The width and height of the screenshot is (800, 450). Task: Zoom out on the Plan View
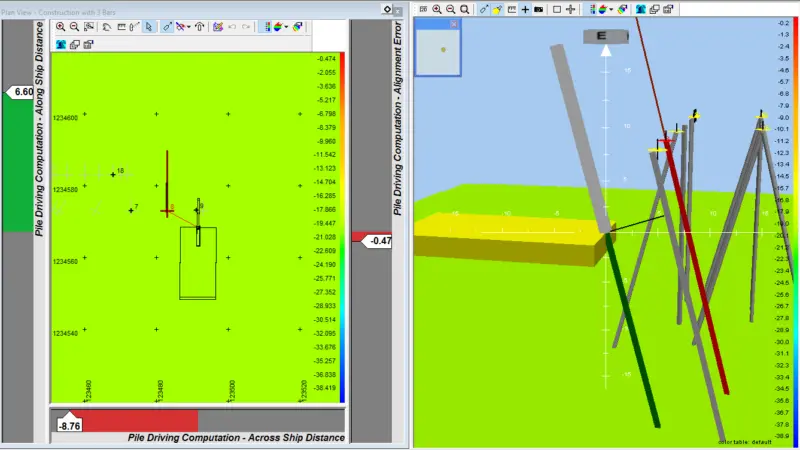click(x=74, y=27)
